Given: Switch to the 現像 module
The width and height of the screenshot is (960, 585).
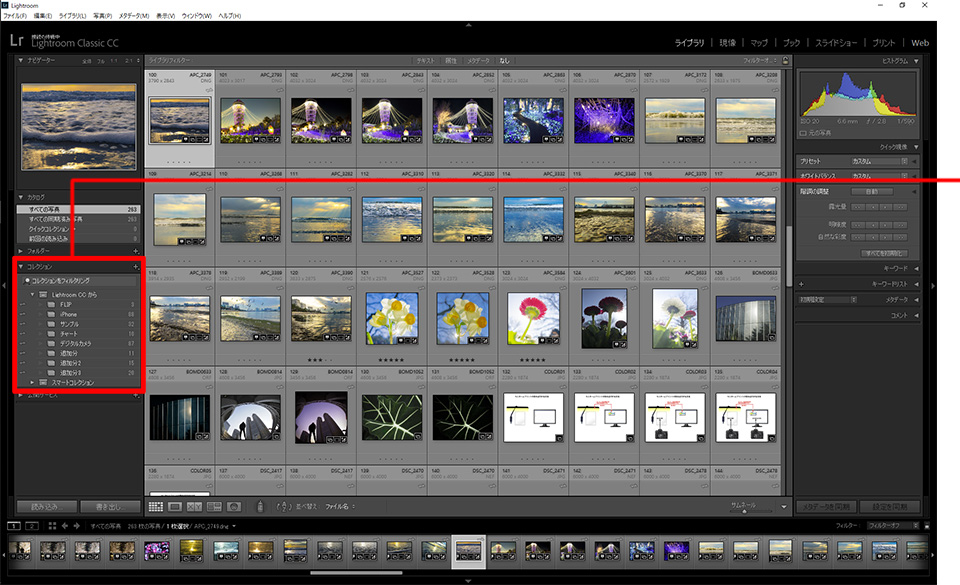Looking at the screenshot, I should (728, 43).
